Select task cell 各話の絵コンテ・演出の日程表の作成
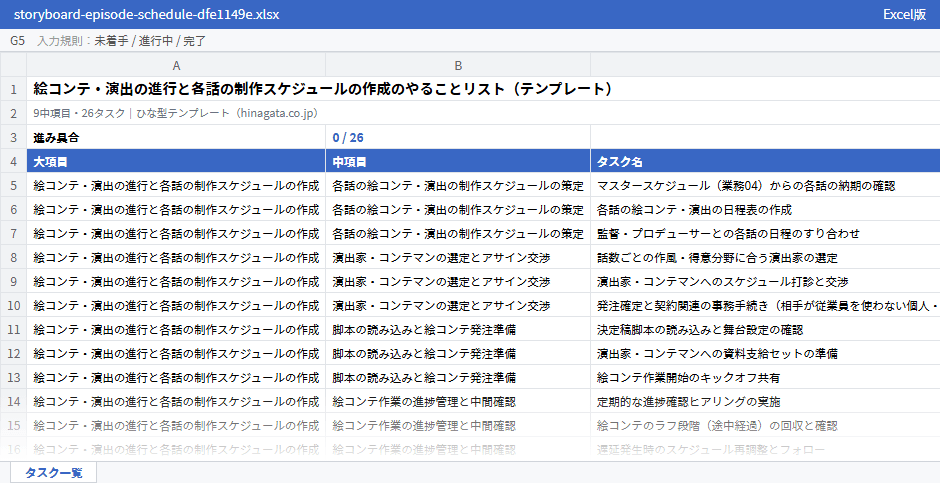The width and height of the screenshot is (940, 483). (766, 210)
